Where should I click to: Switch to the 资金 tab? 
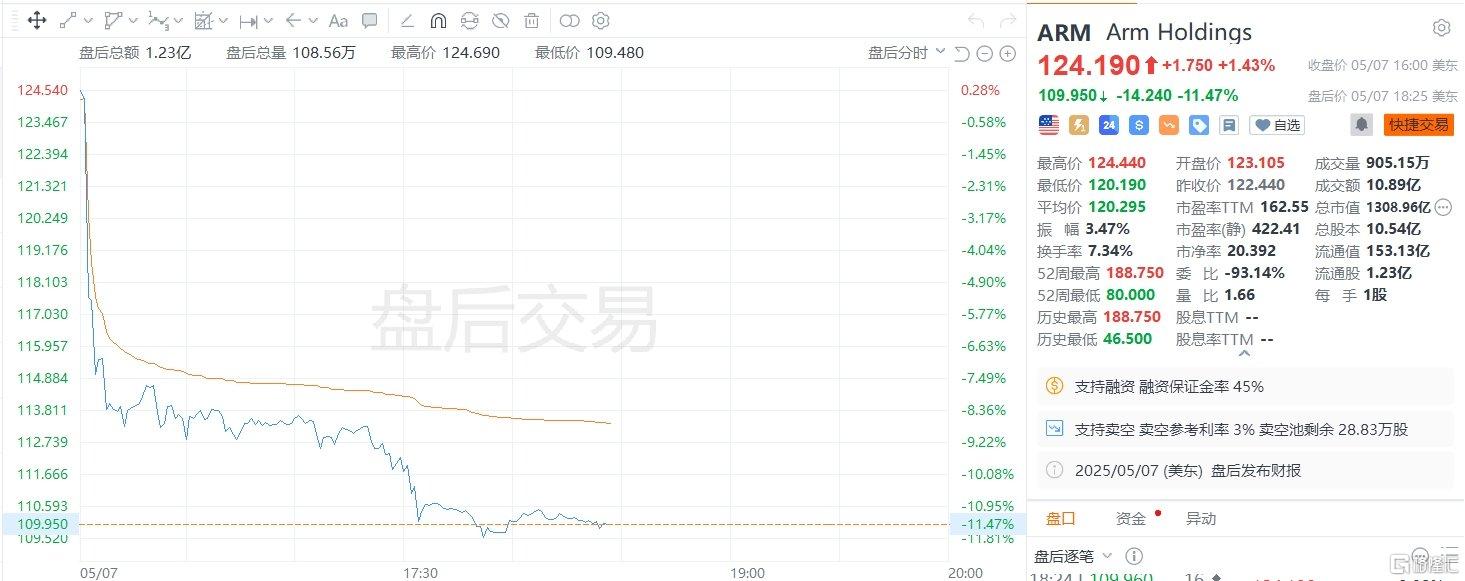(x=1131, y=518)
